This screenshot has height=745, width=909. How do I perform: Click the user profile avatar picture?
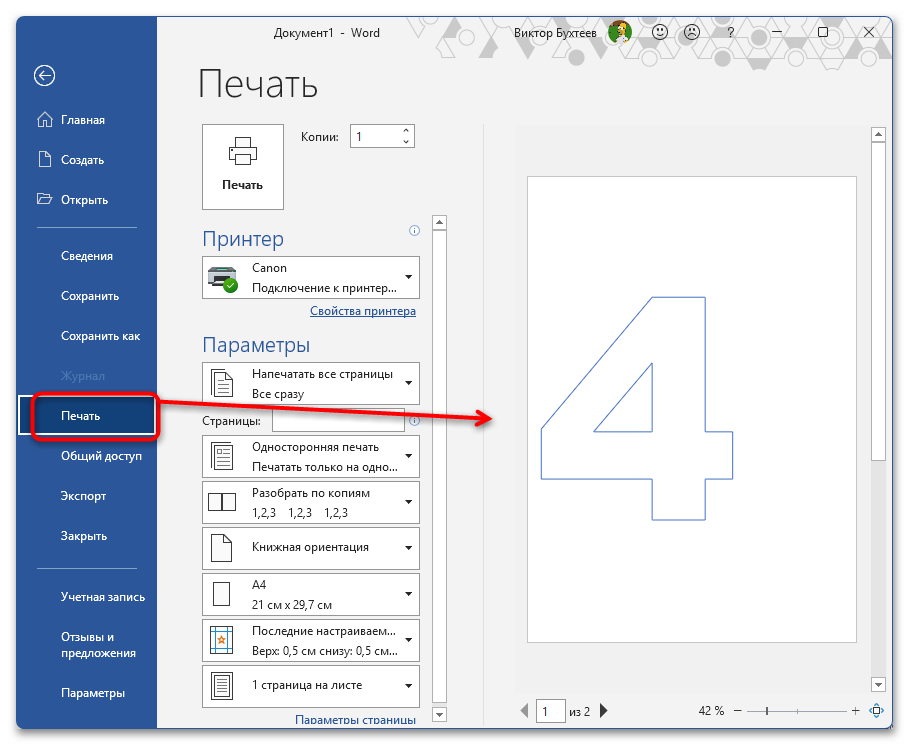pos(619,33)
